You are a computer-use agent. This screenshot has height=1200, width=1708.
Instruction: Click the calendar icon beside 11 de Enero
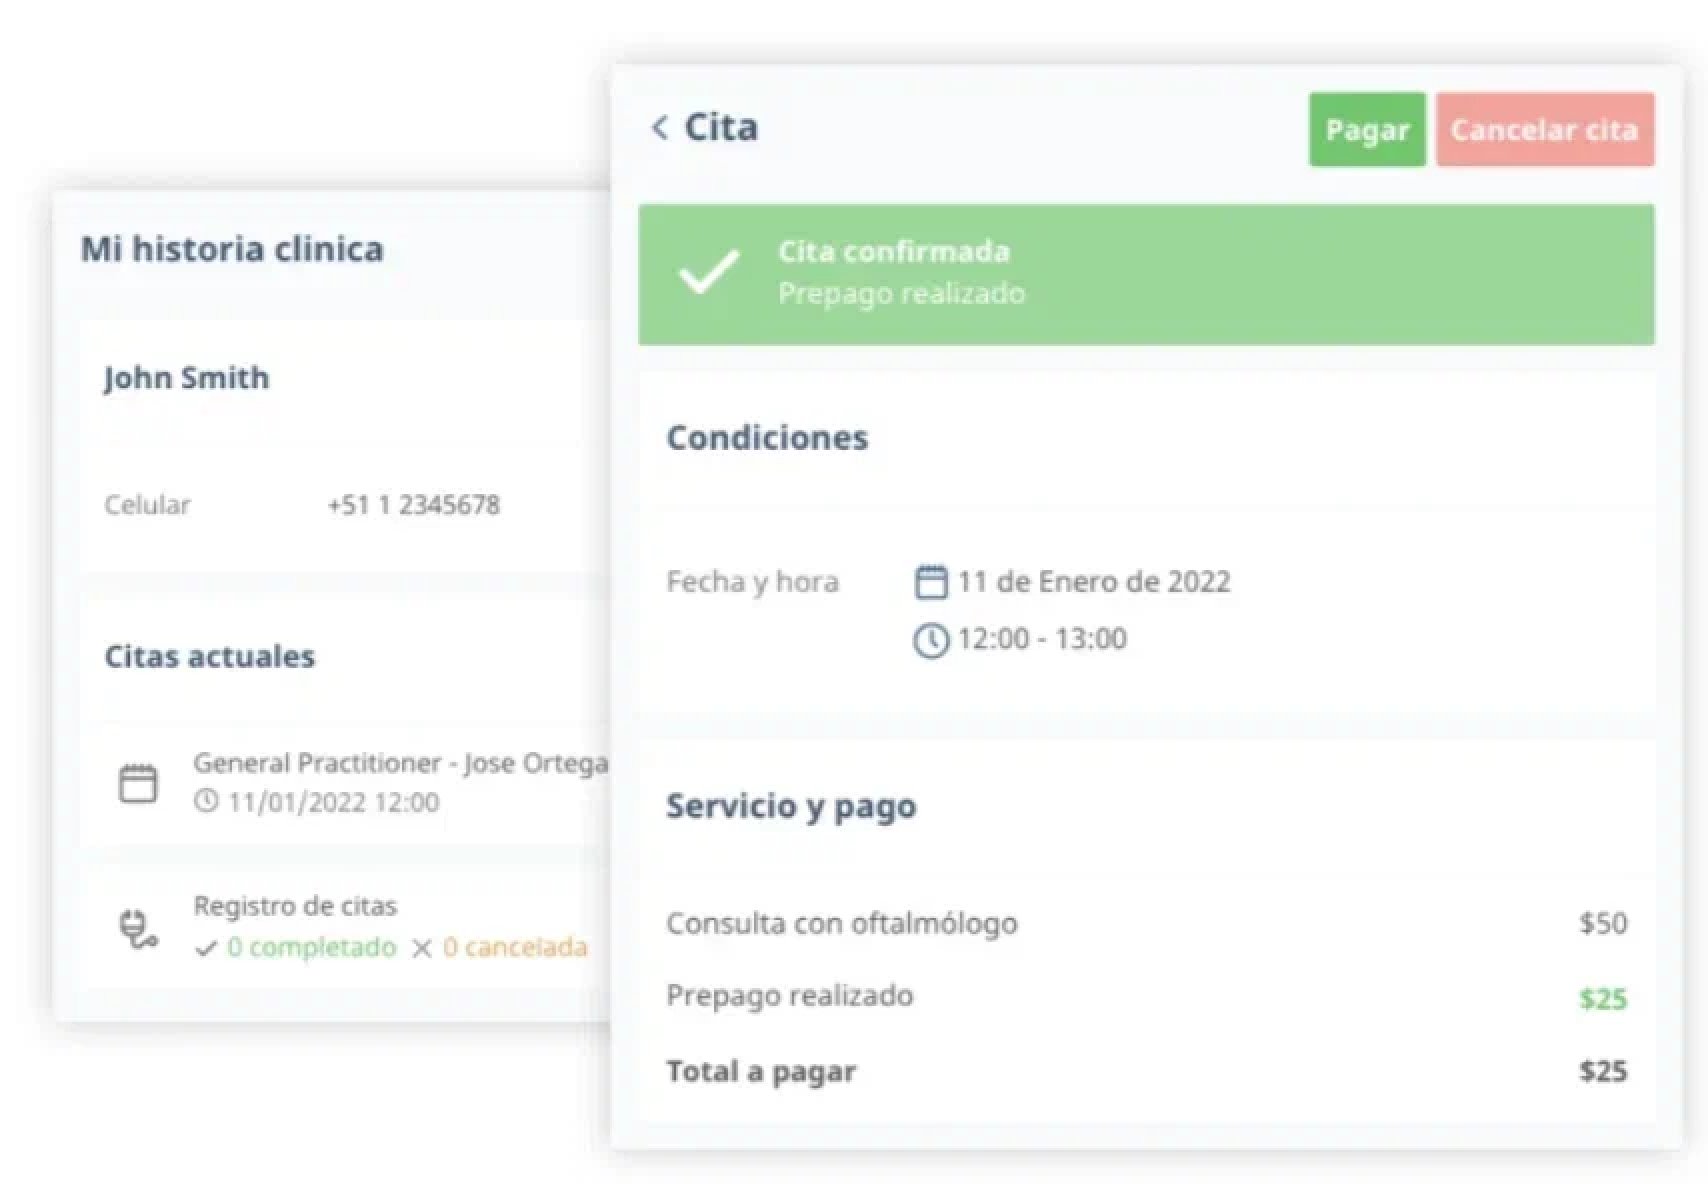click(930, 582)
